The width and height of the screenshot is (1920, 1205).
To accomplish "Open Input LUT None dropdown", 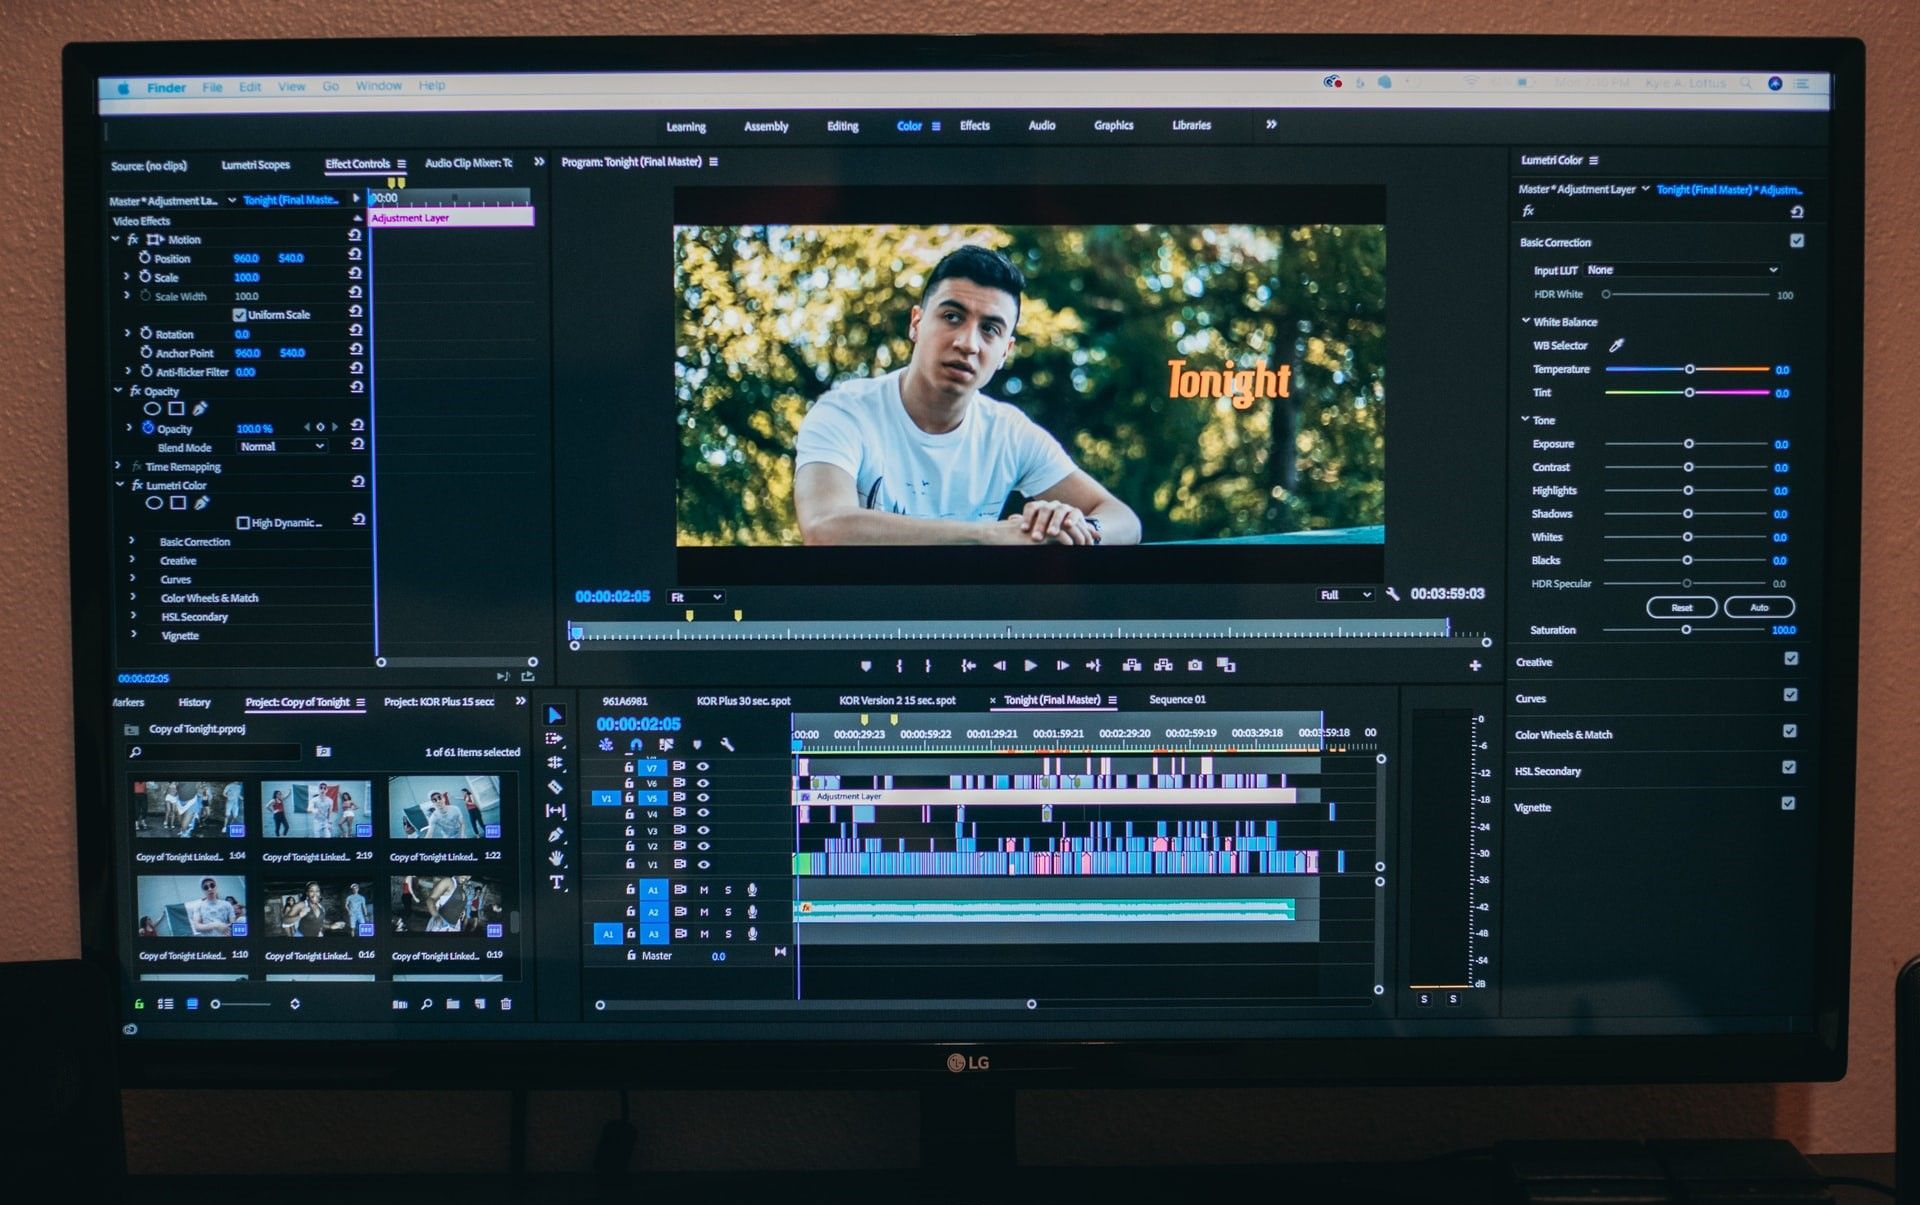I will pos(1683,270).
